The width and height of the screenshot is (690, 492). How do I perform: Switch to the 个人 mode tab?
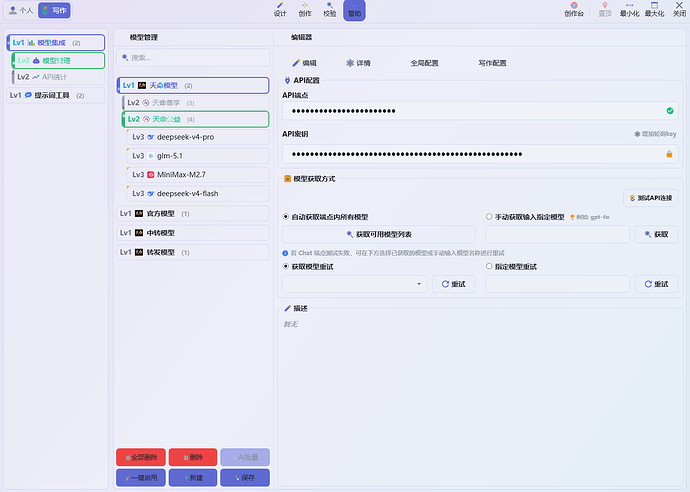pyautogui.click(x=21, y=10)
